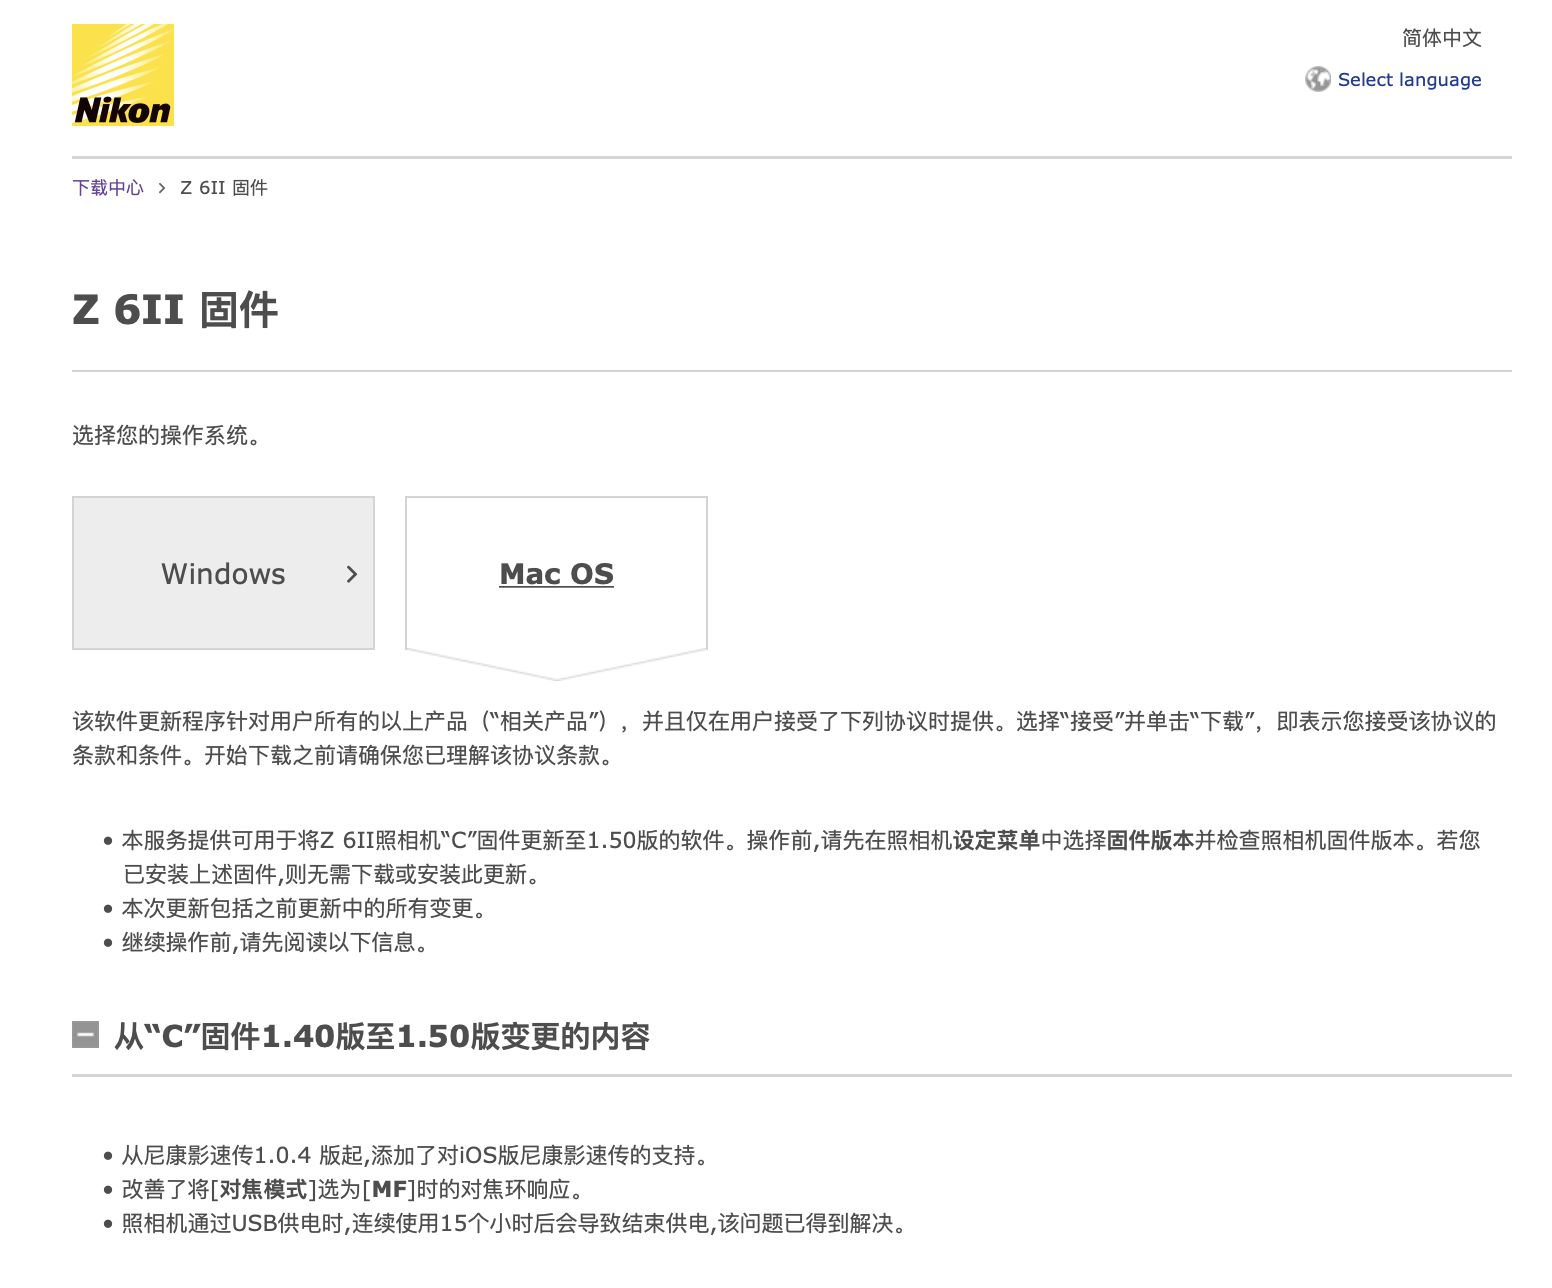Click the Z 6II 固件 page title

pyautogui.click(x=175, y=309)
